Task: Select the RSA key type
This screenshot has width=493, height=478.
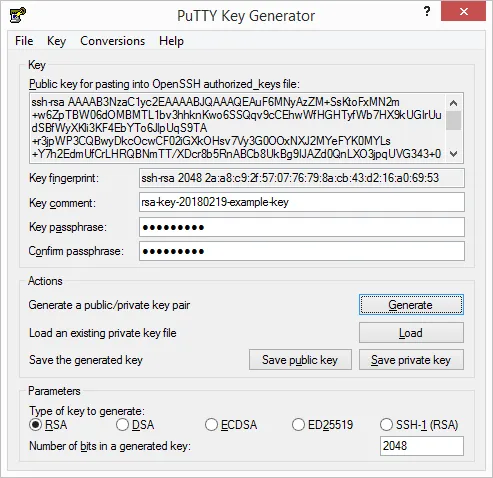Action: coord(48,425)
